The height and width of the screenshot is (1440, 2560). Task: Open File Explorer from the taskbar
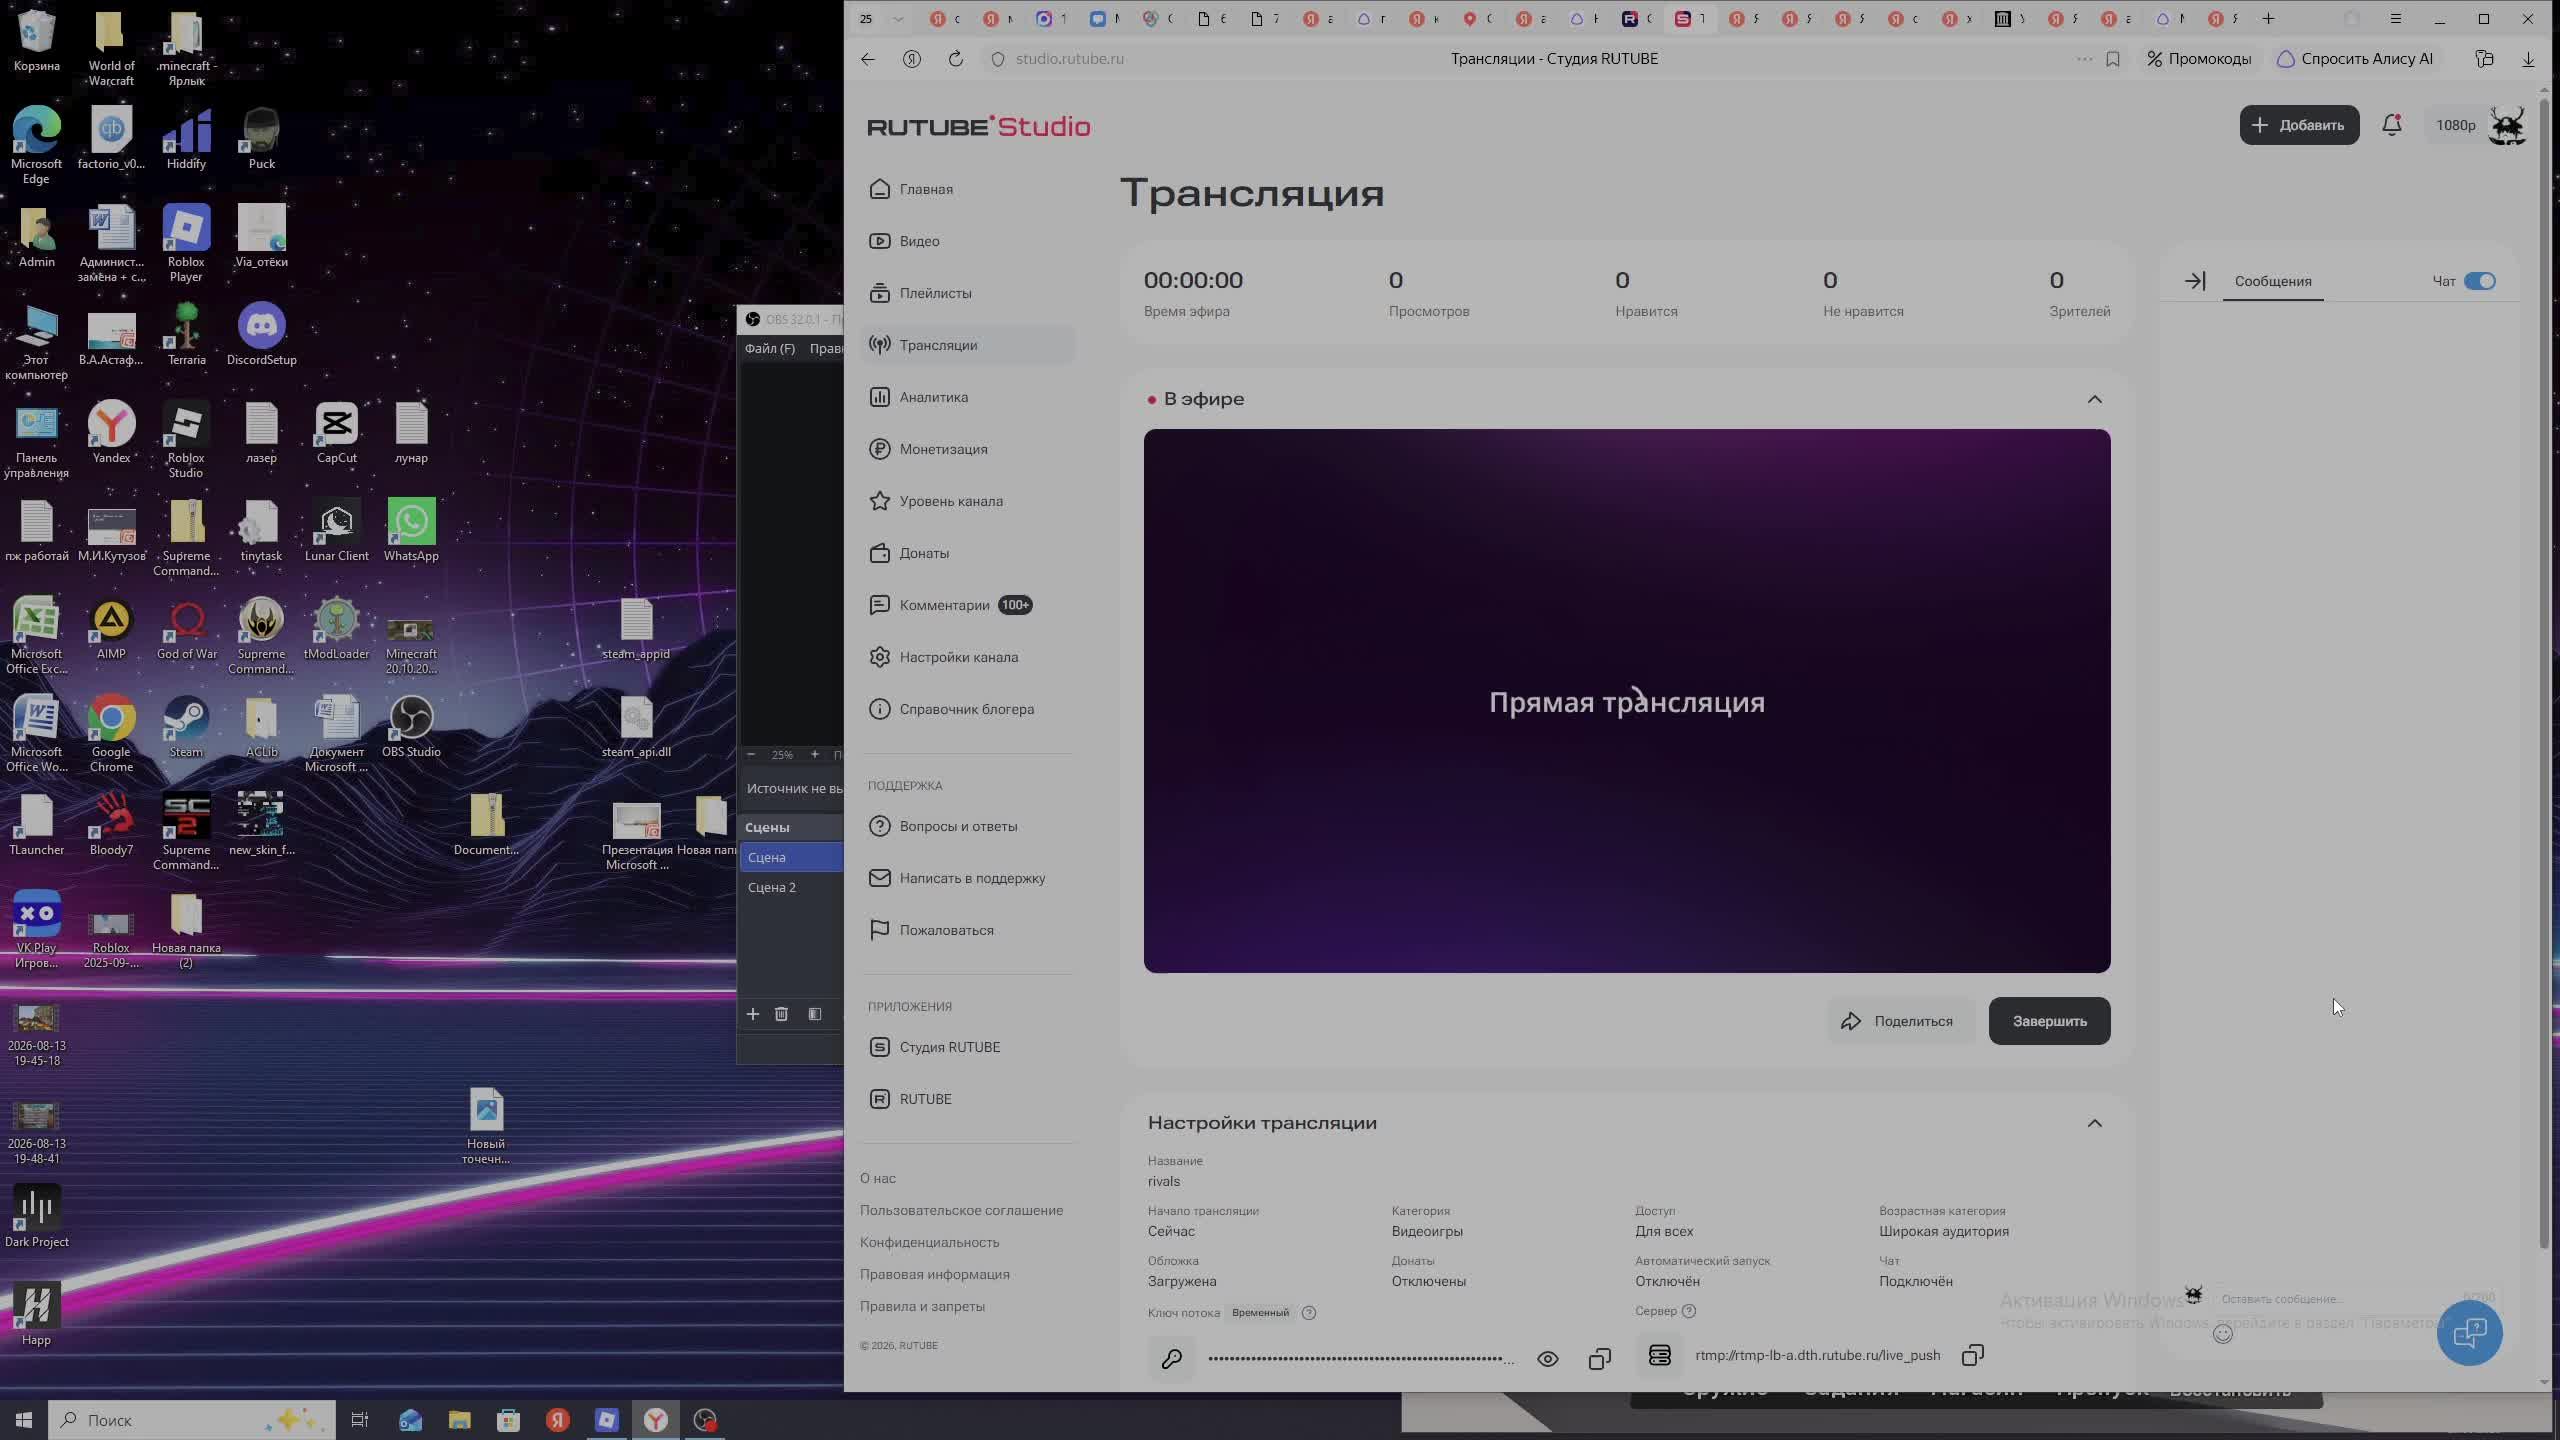coord(459,1420)
